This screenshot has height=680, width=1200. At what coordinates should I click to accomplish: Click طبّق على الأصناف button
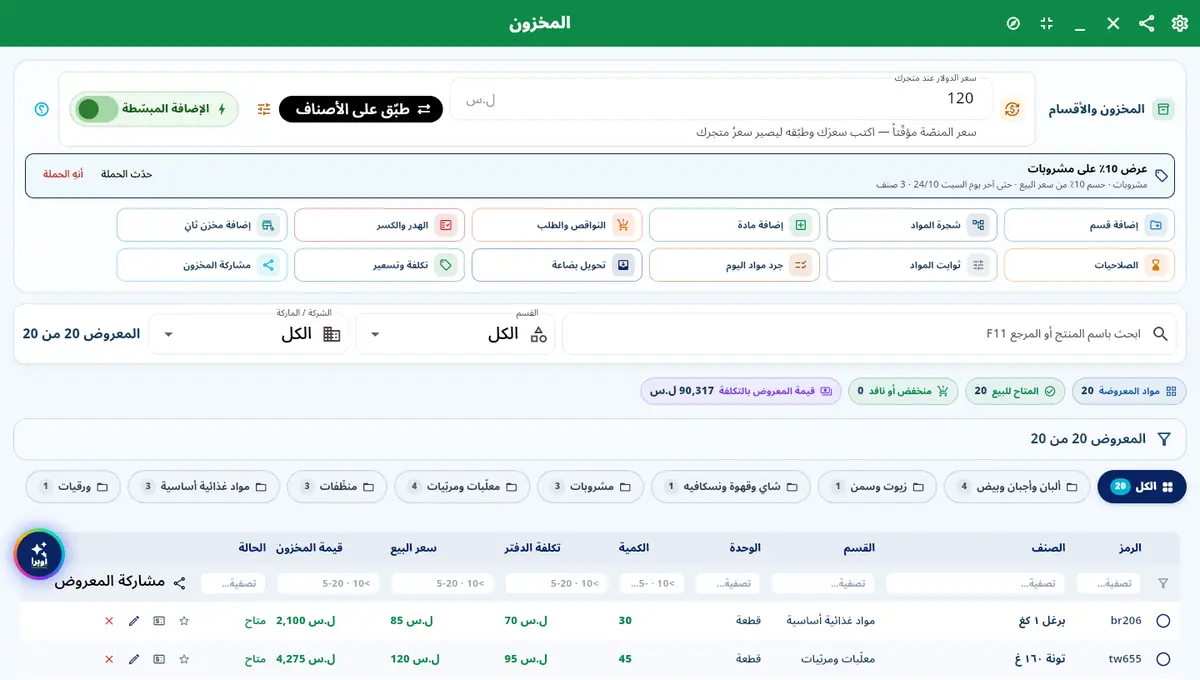click(361, 109)
